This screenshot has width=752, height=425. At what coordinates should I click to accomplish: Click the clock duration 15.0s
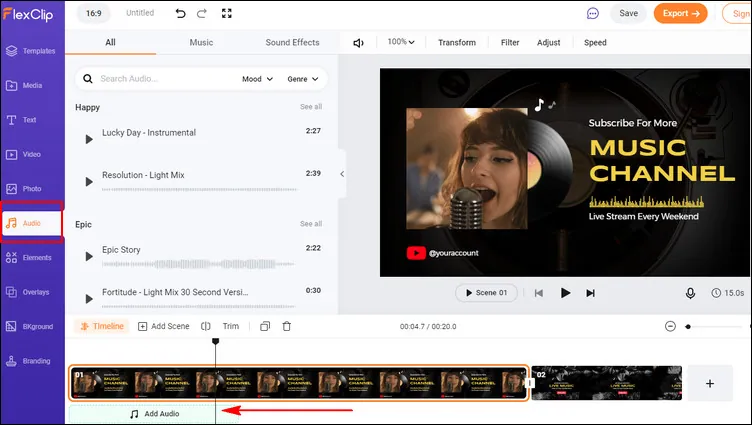pos(728,293)
